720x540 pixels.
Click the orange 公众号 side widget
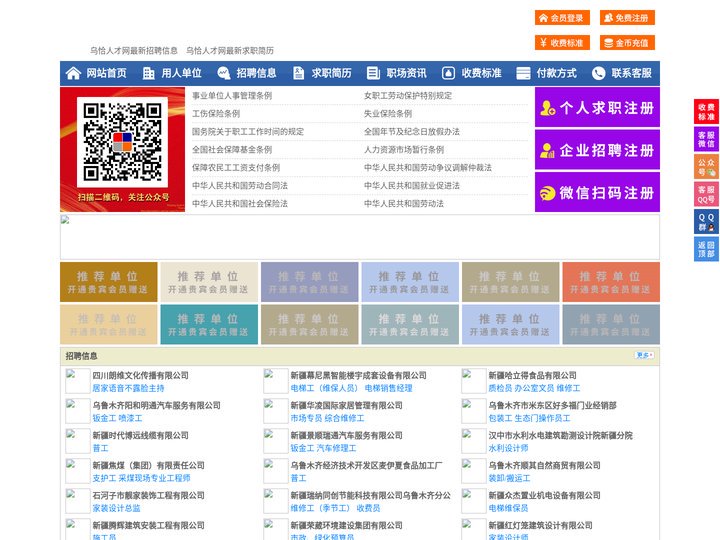point(706,167)
